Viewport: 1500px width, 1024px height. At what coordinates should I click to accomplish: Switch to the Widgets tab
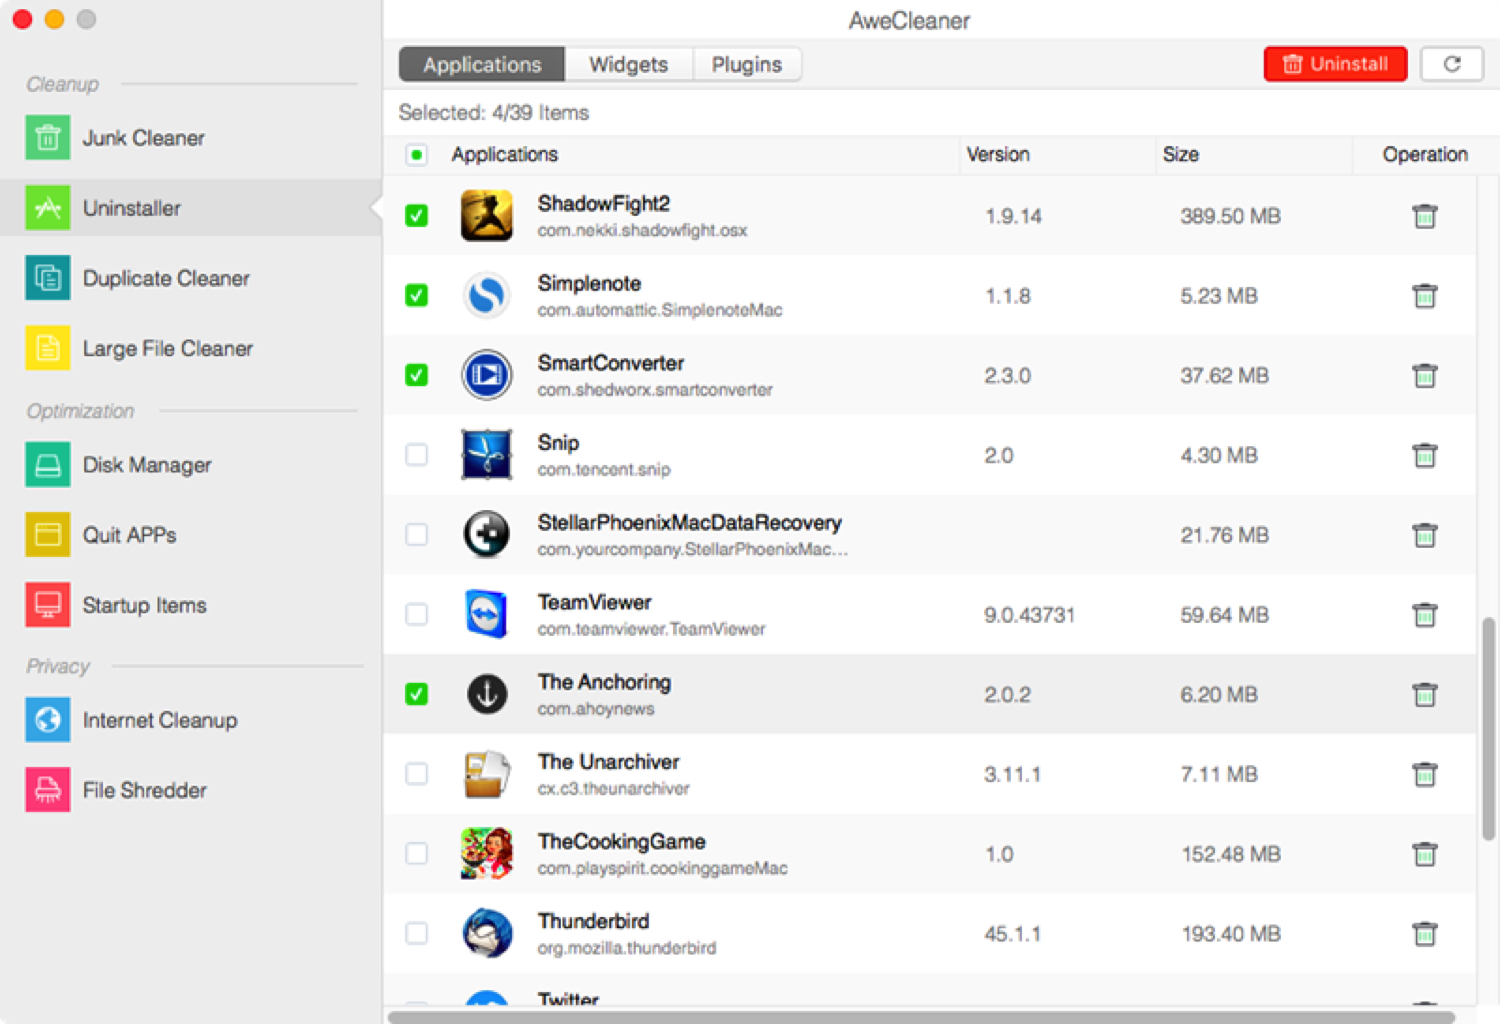point(628,64)
